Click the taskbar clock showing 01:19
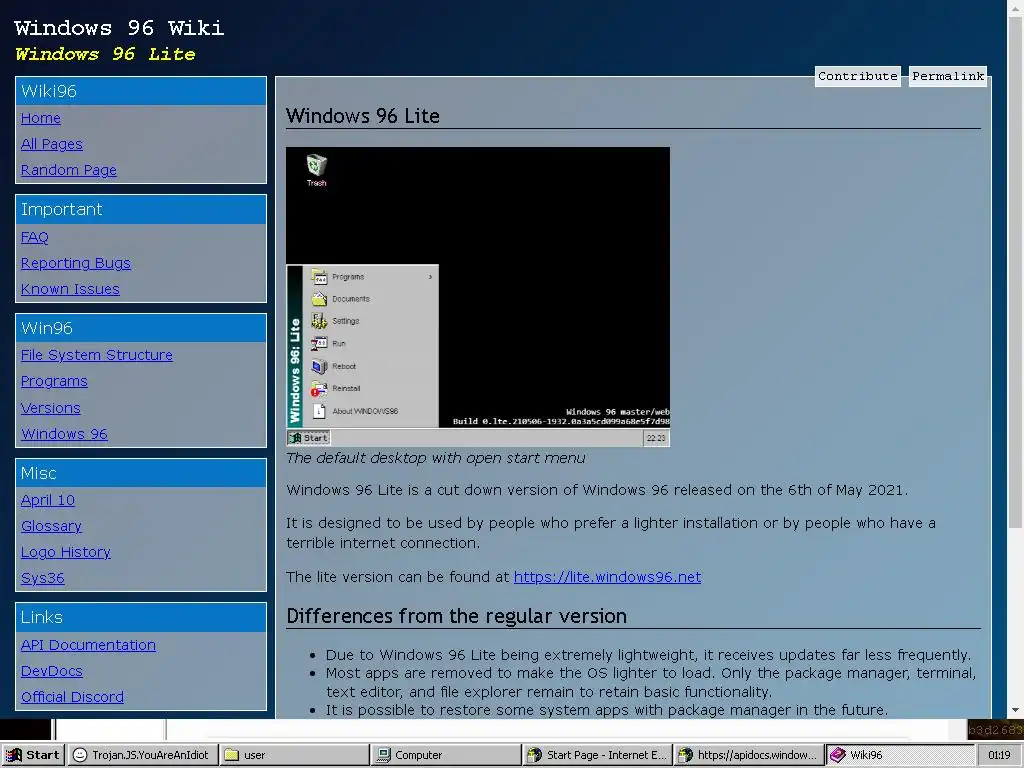 [999, 756]
